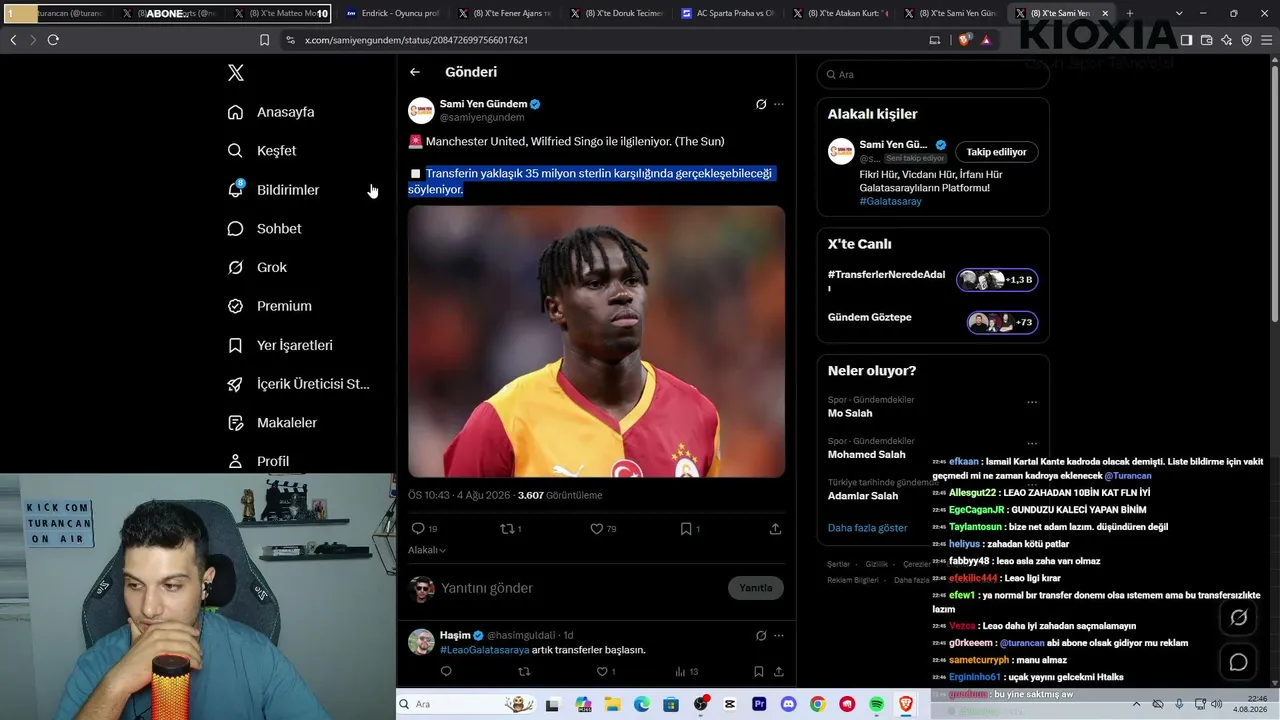Bookmark Haşim's reply
This screenshot has height=720, width=1280.
[x=759, y=672]
